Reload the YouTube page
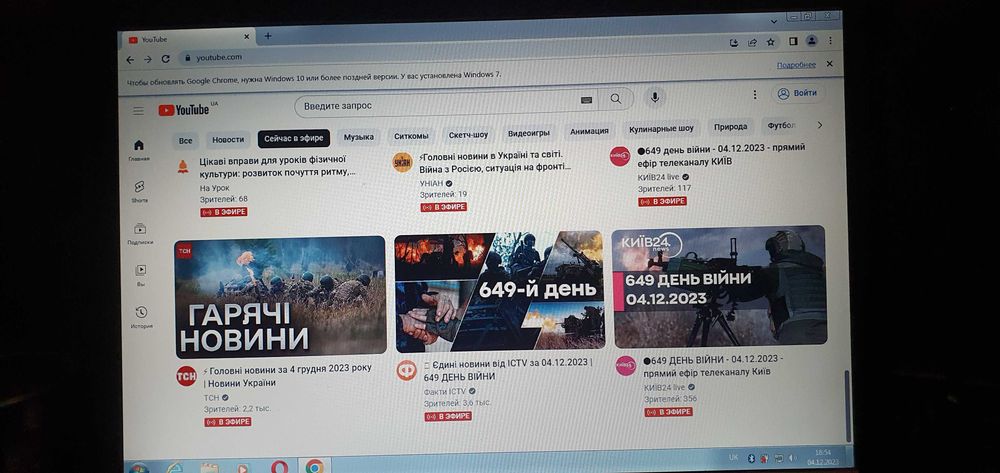1000x473 pixels. click(x=166, y=59)
